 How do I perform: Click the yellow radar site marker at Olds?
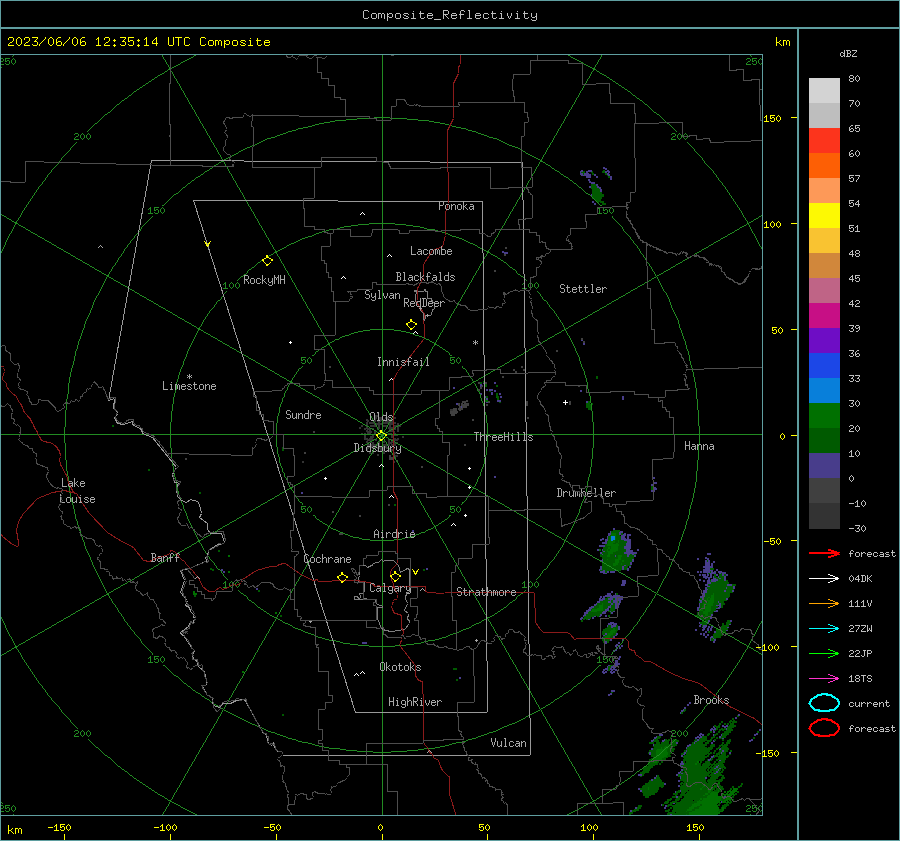tap(381, 436)
